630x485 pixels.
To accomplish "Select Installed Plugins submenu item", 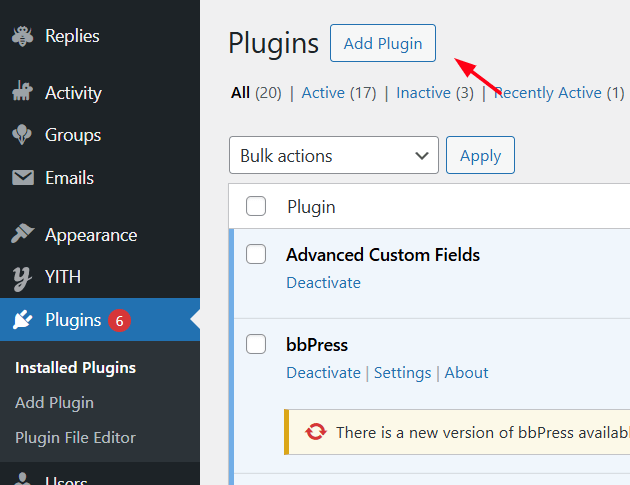I will pos(76,368).
